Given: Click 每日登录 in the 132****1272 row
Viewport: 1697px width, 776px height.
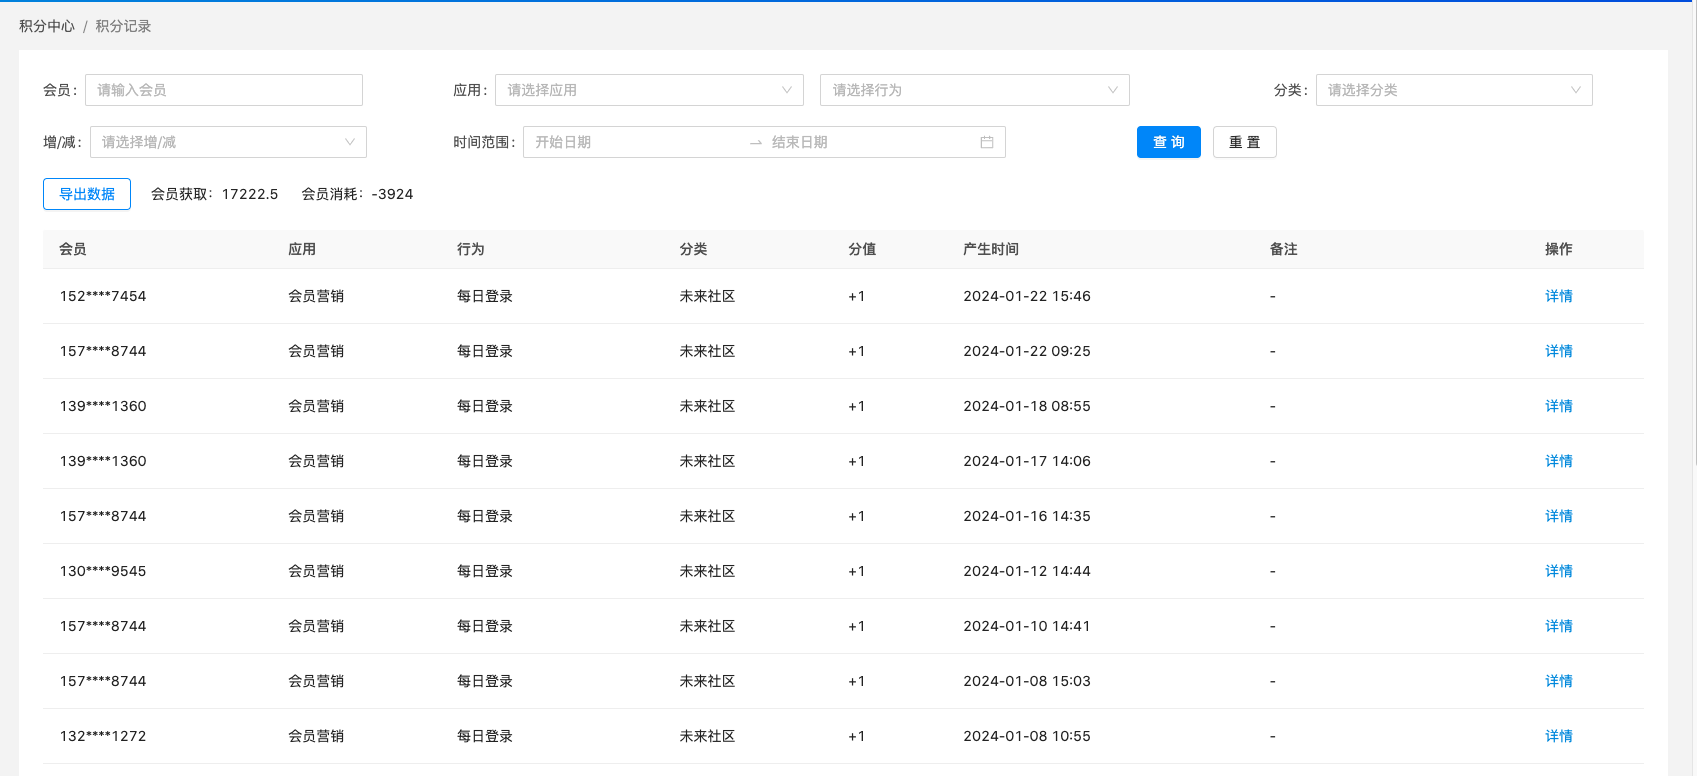Looking at the screenshot, I should click(485, 736).
